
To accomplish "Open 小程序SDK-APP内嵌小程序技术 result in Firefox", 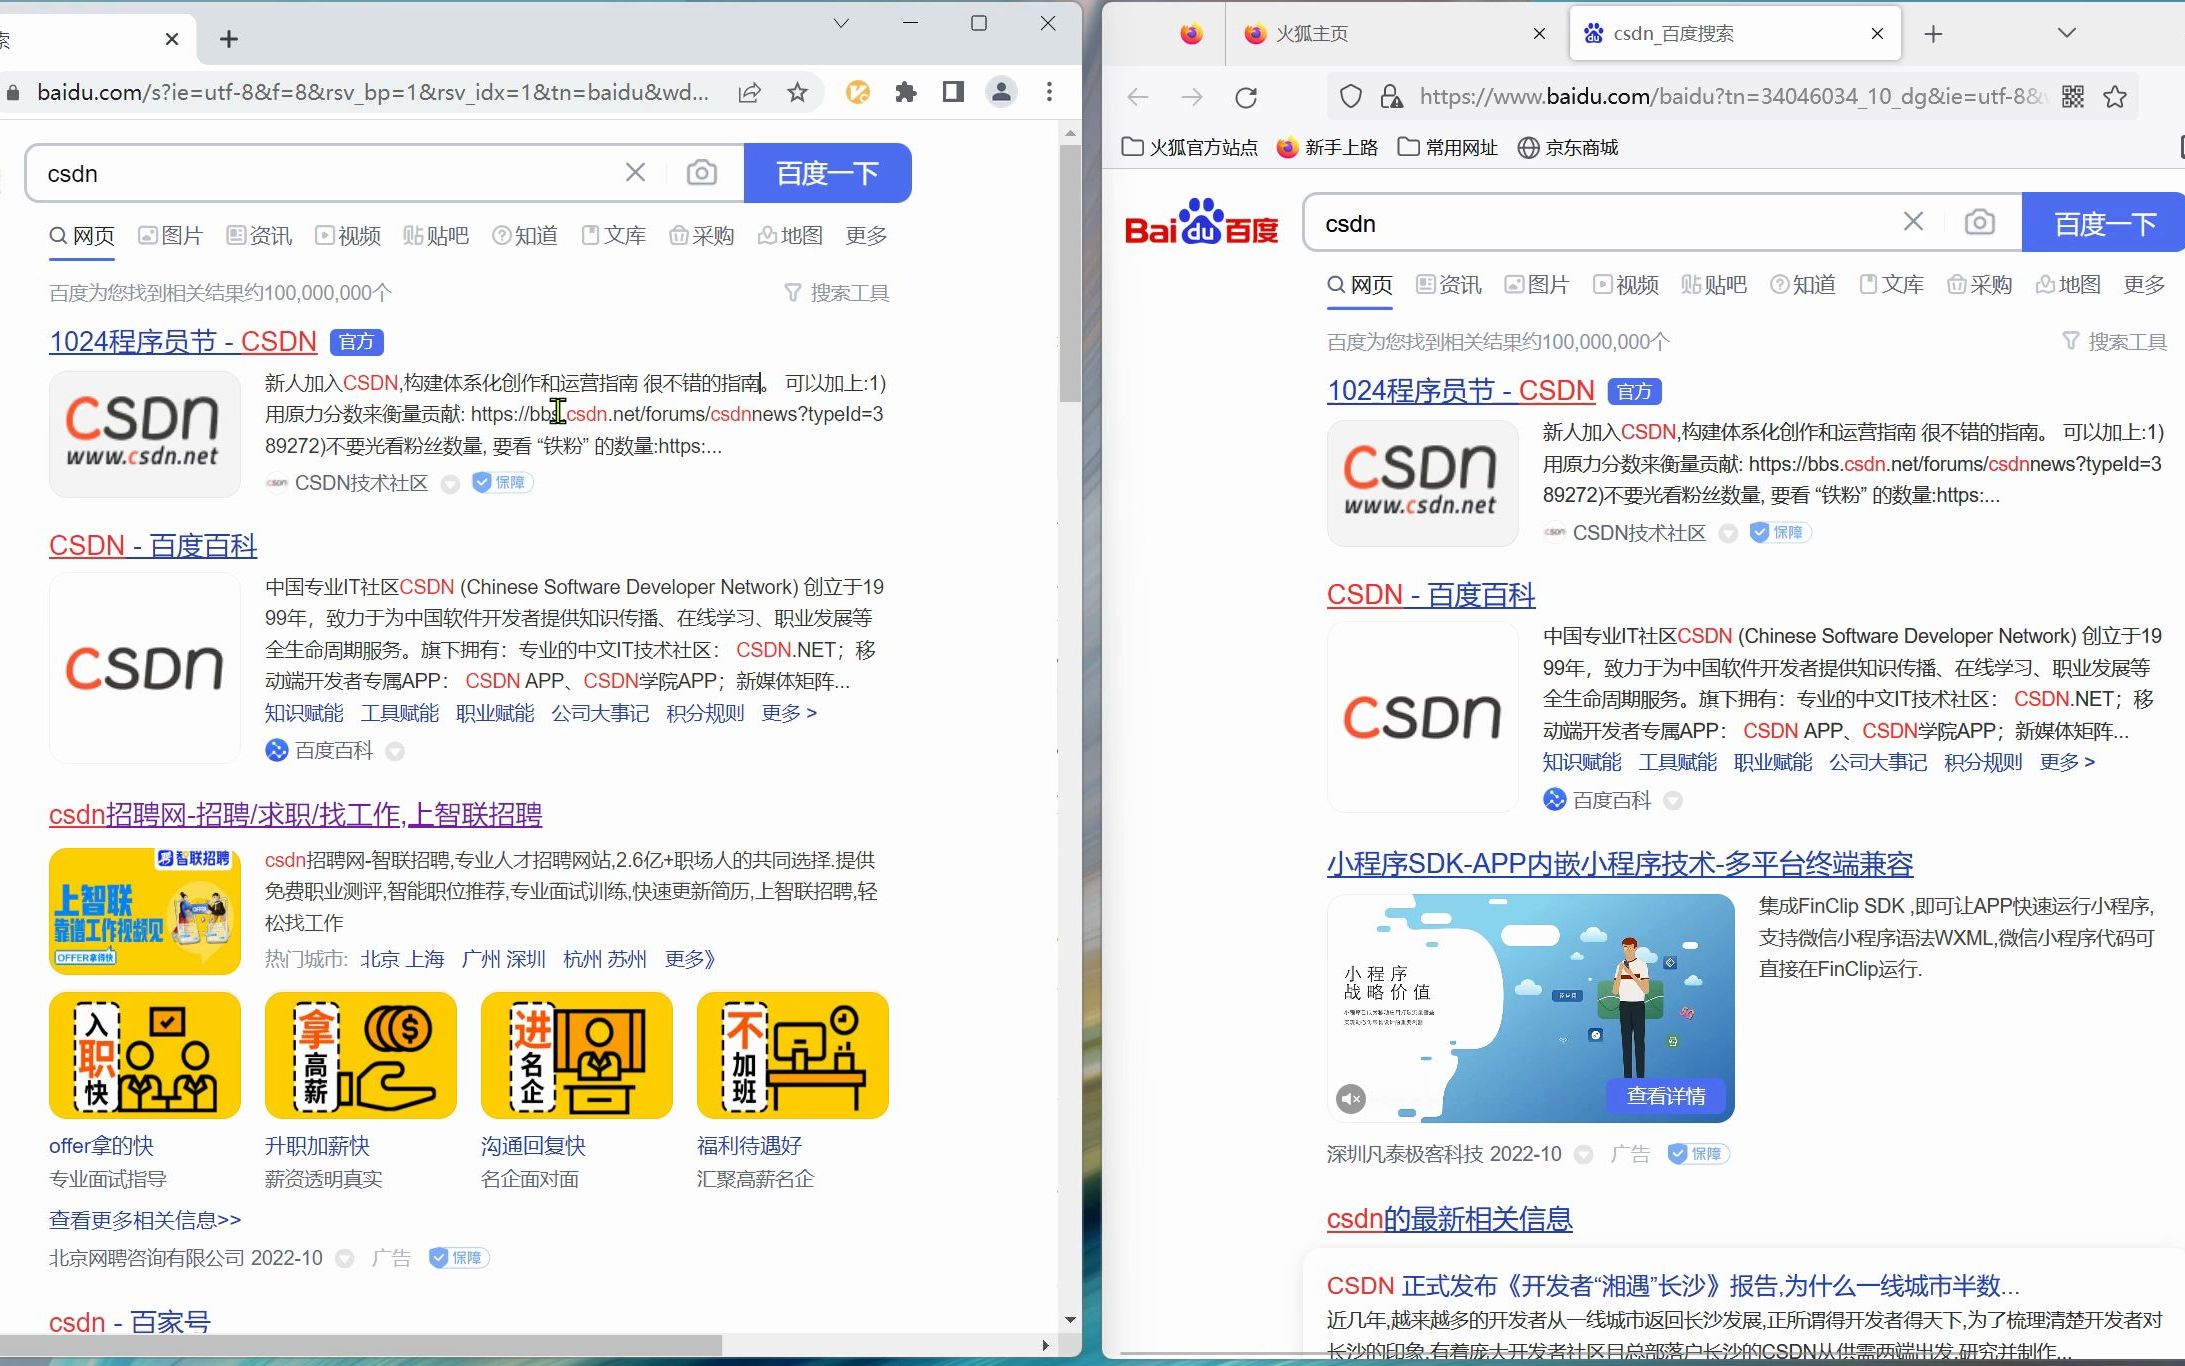I will [x=1620, y=864].
